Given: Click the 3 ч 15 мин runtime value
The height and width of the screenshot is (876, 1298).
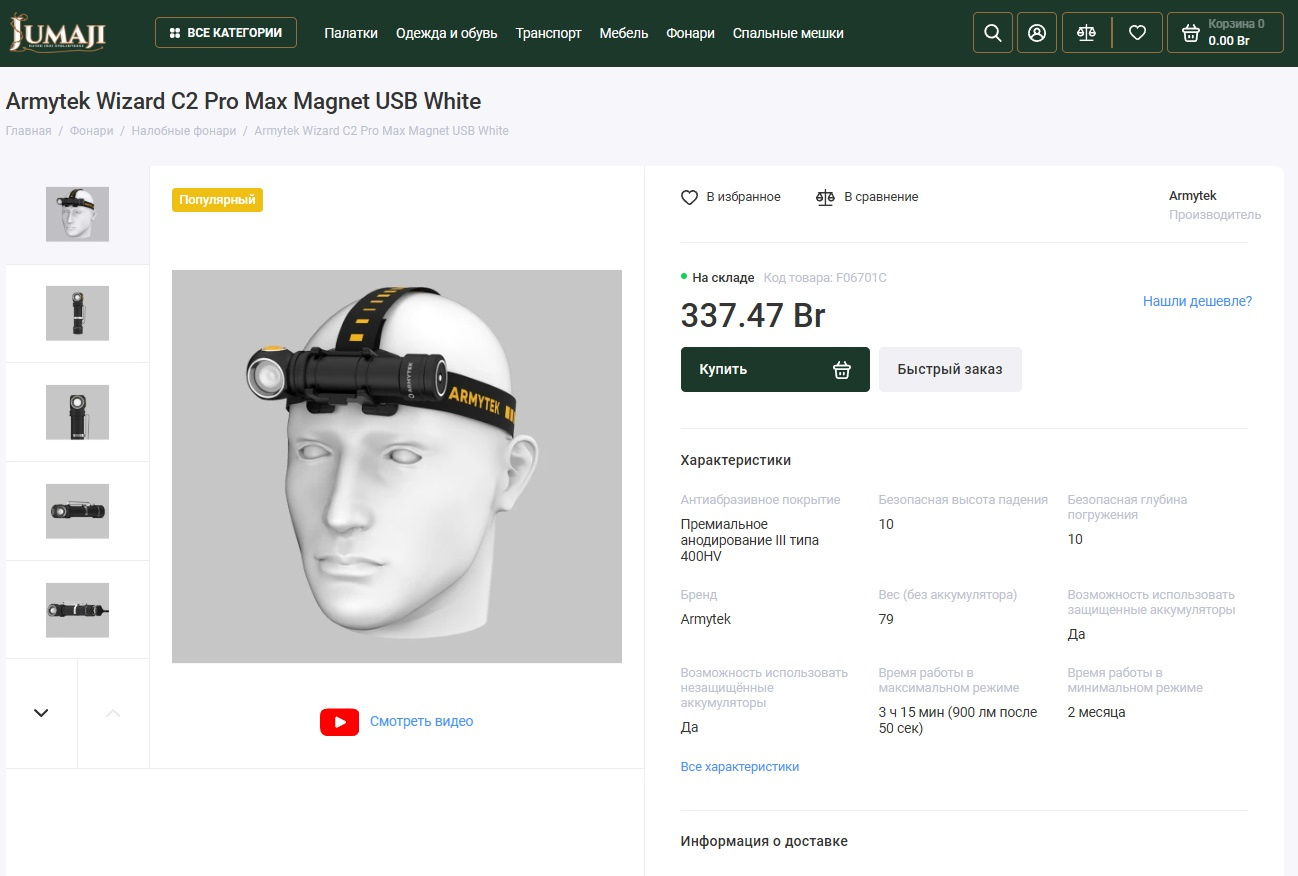Looking at the screenshot, I should pos(958,720).
